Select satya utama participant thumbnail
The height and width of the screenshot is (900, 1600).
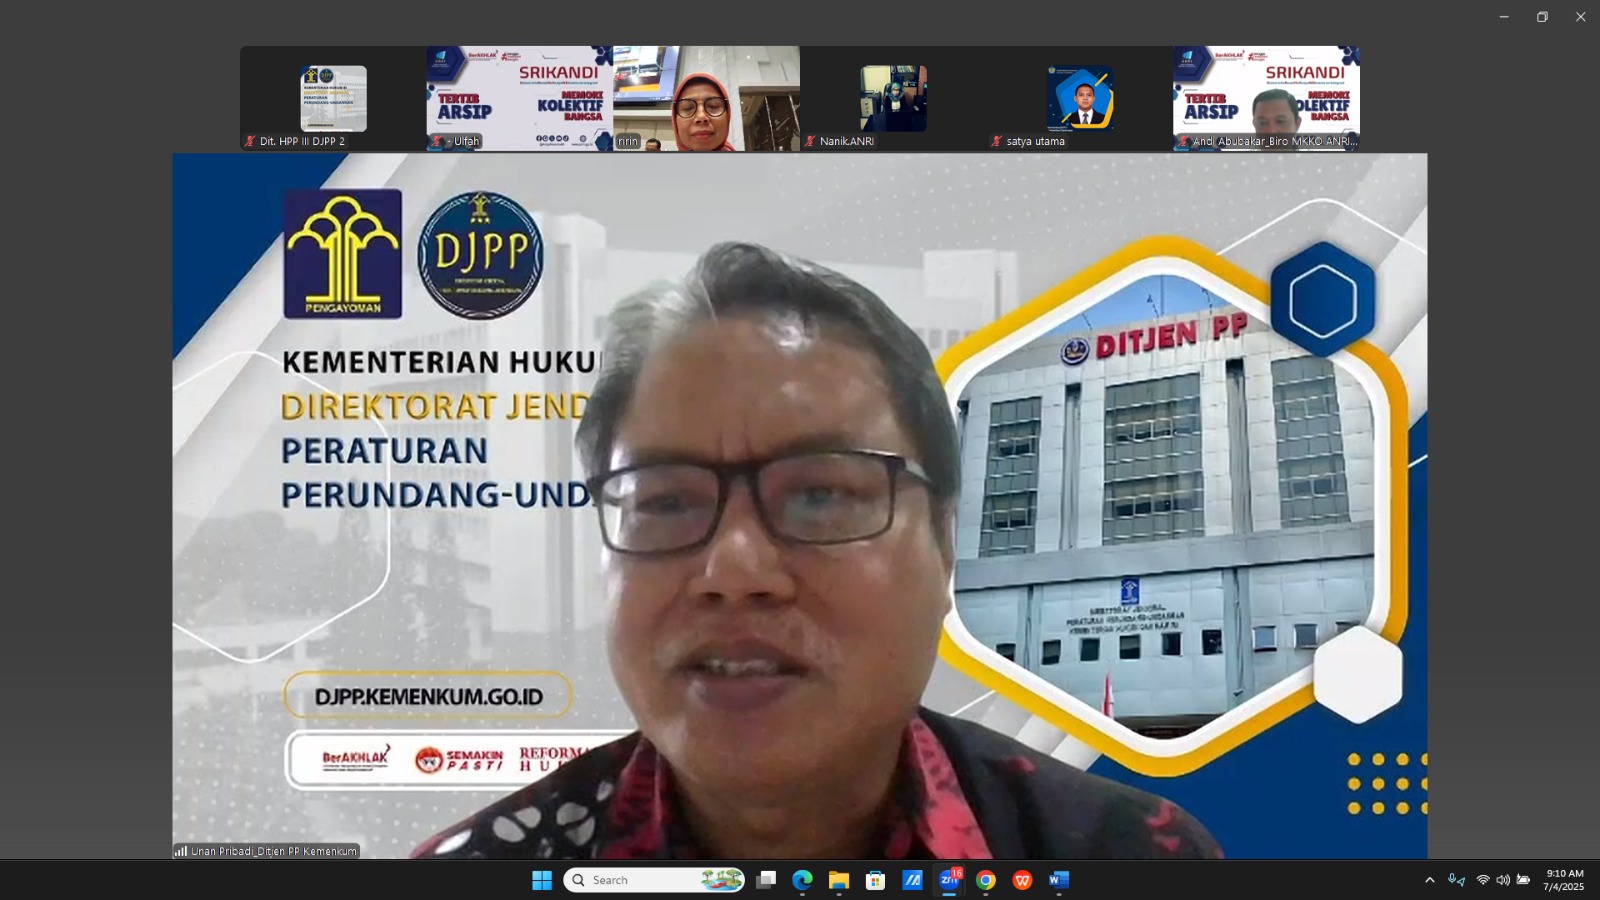[1079, 98]
